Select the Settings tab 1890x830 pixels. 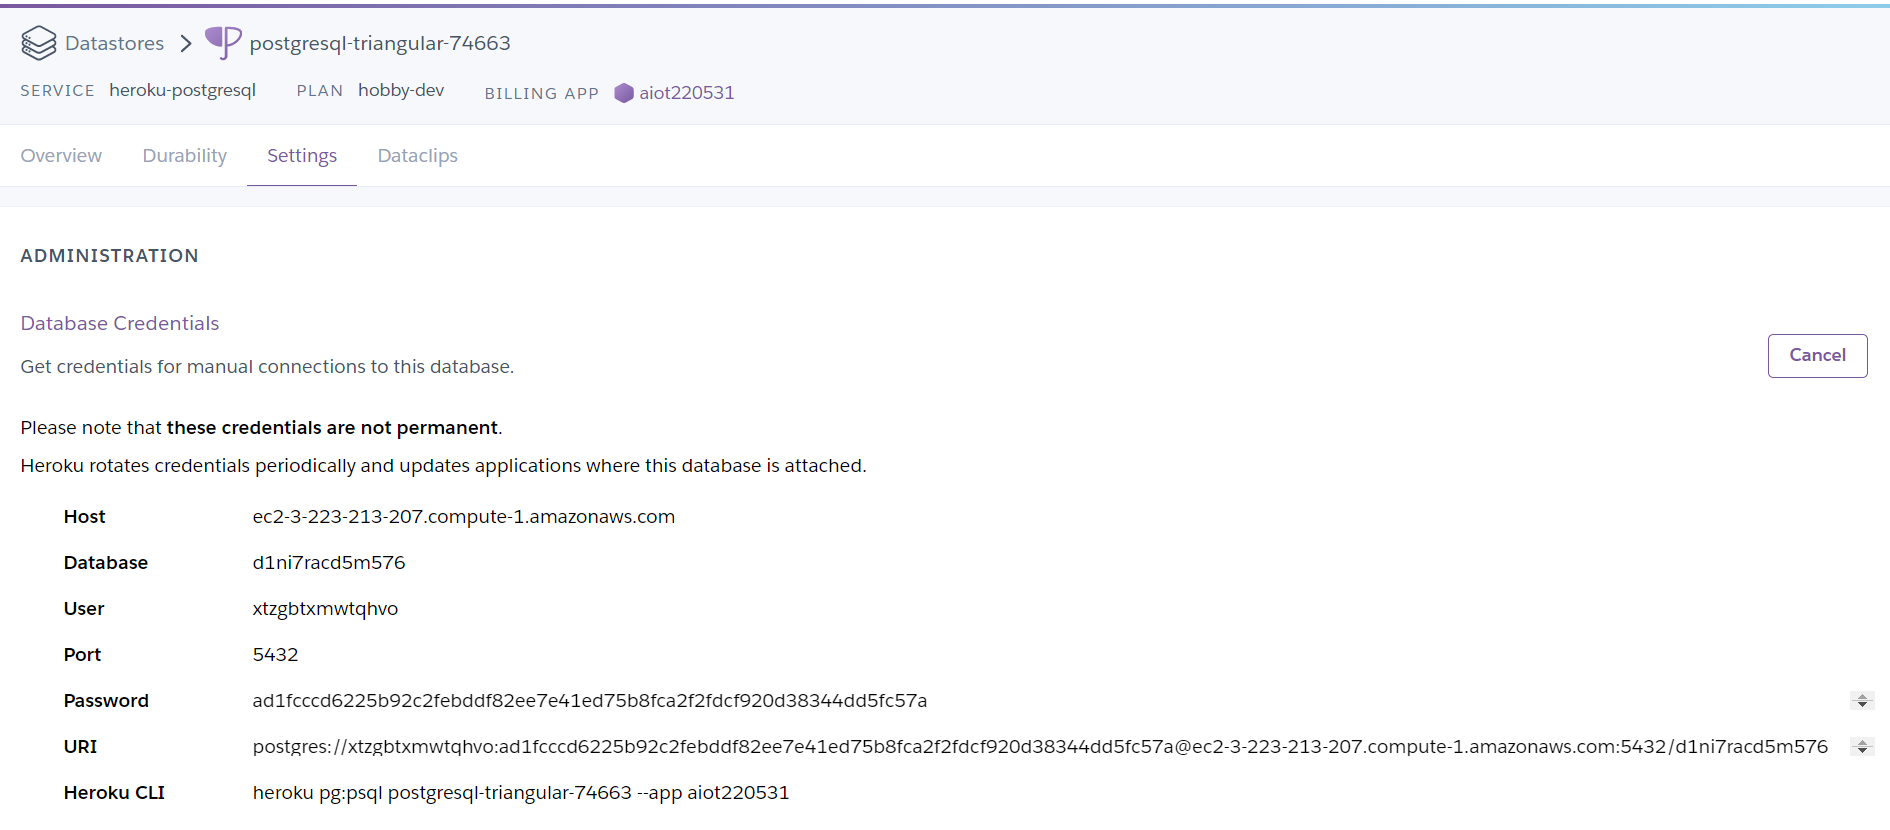point(302,156)
